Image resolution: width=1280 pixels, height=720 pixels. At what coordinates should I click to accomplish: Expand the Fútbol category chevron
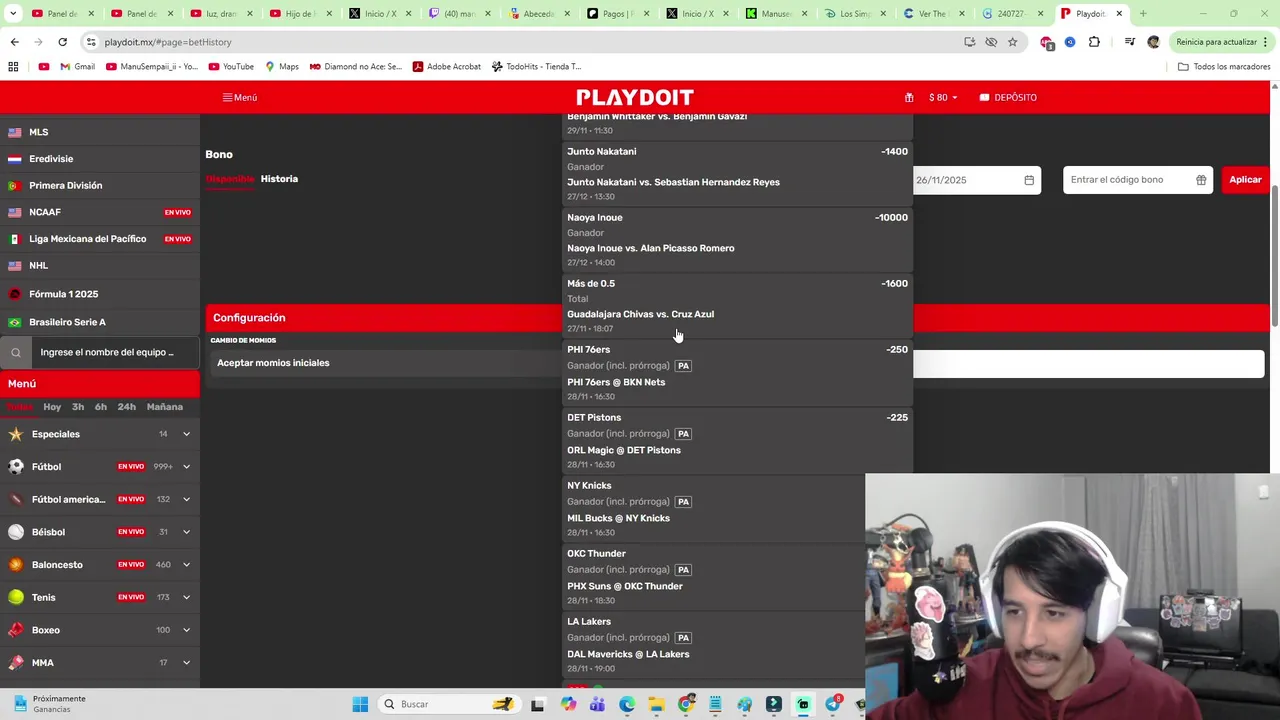click(x=186, y=467)
